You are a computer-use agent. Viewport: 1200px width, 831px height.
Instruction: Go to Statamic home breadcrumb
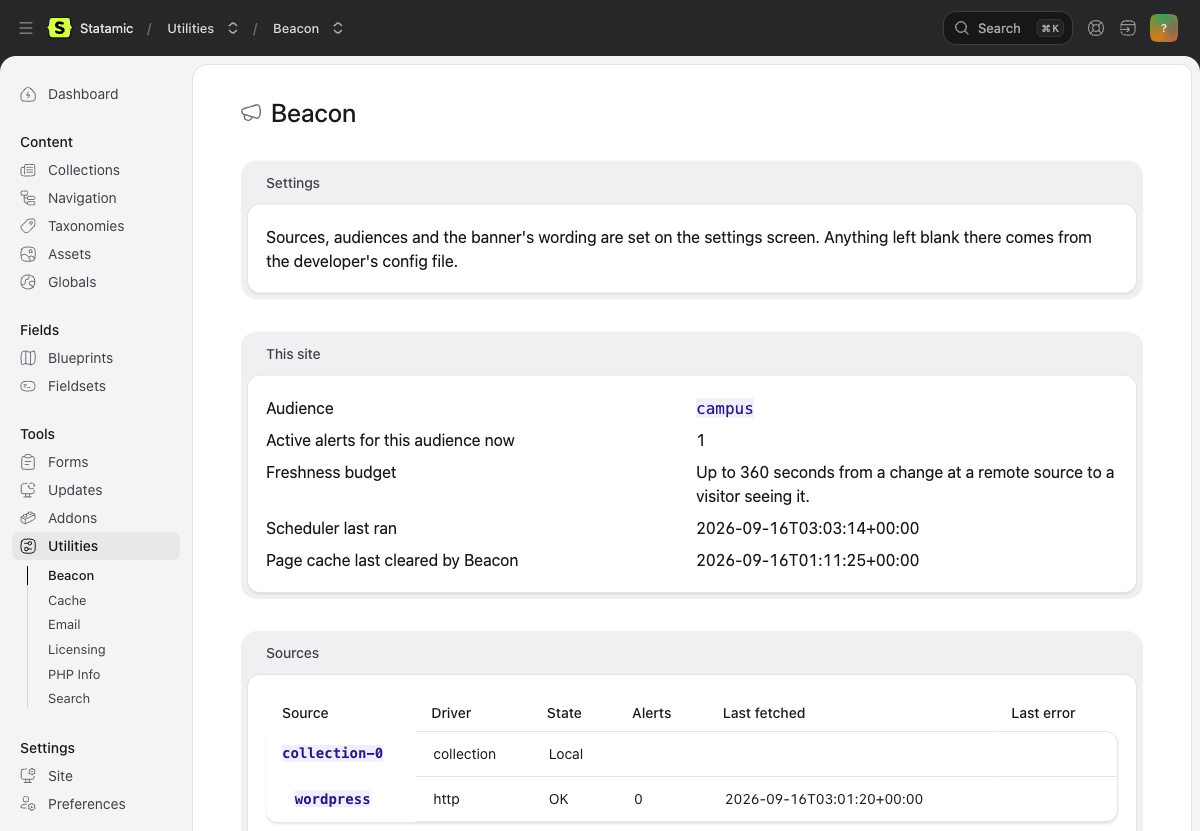[x=106, y=28]
